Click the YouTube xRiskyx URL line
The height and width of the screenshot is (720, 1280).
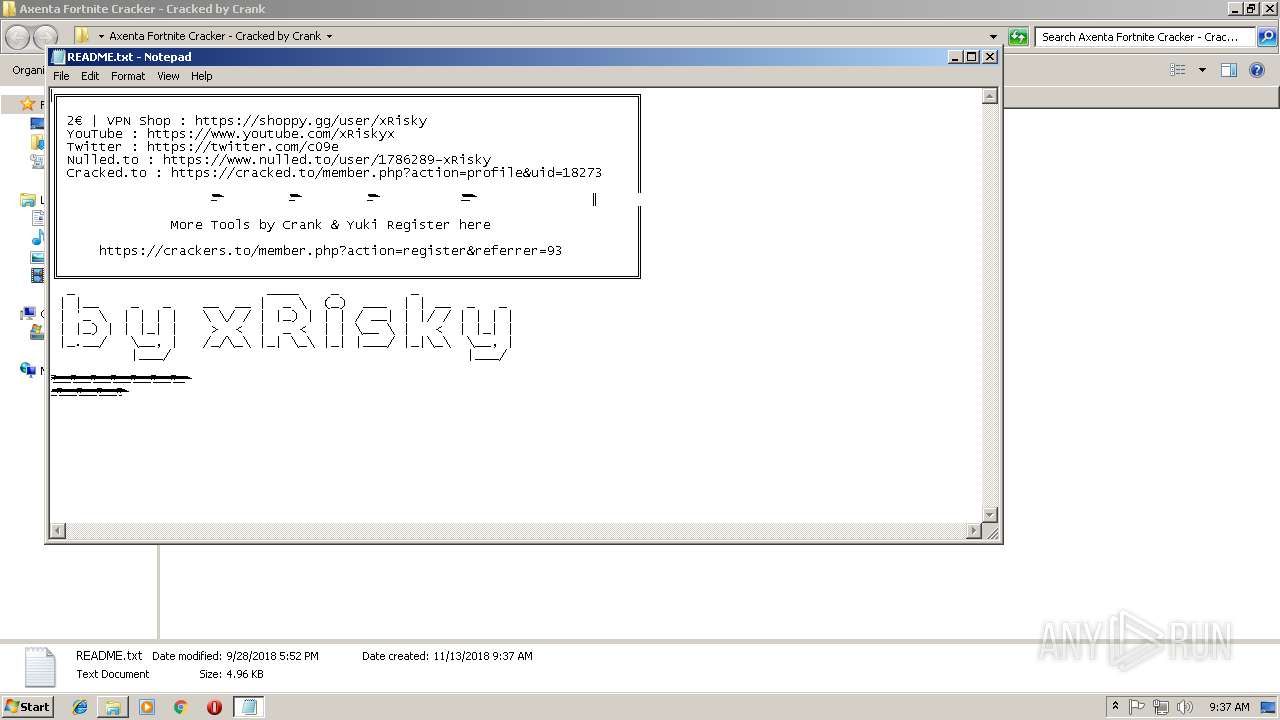click(x=231, y=134)
